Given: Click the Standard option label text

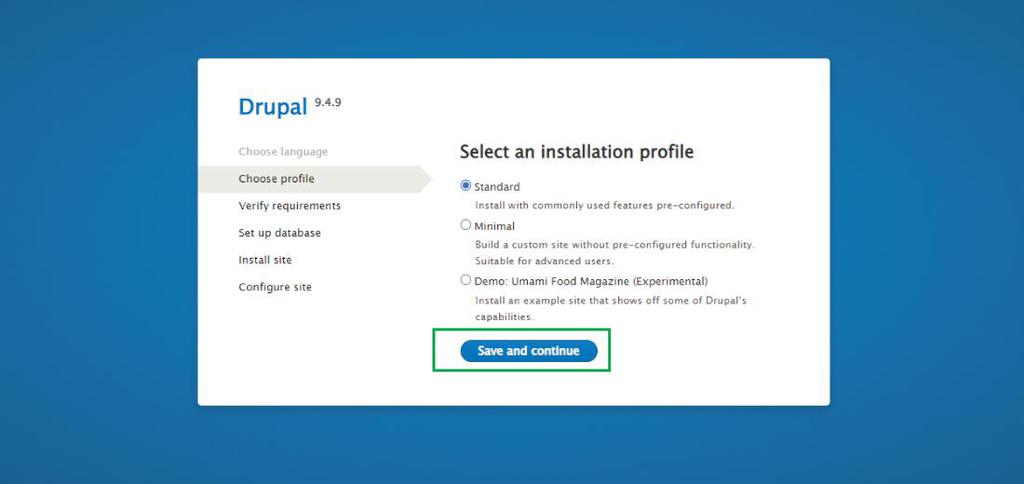Looking at the screenshot, I should (497, 187).
